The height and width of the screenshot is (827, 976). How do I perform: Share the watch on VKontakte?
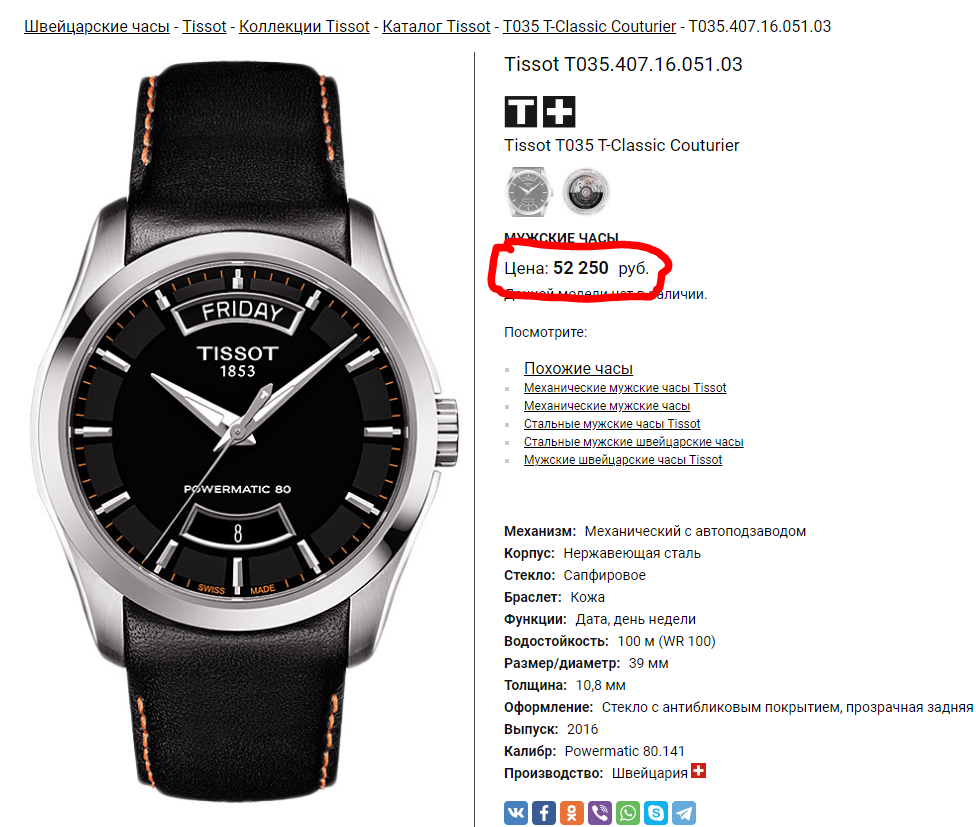(516, 813)
